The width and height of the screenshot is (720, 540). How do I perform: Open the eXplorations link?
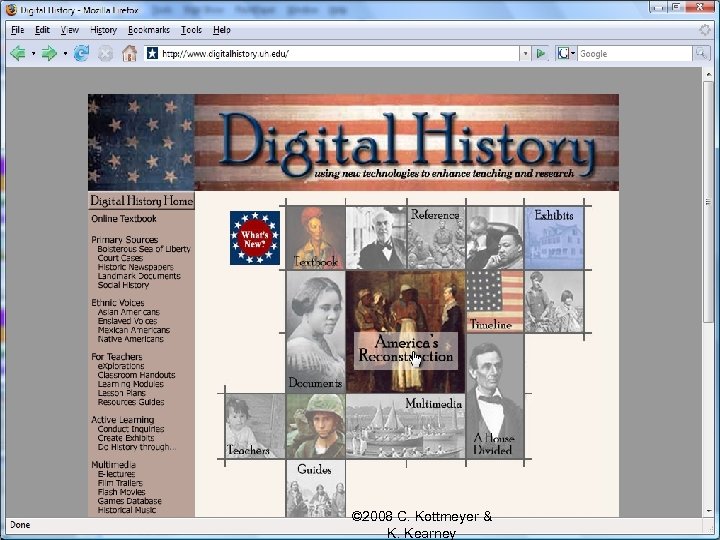coord(120,366)
